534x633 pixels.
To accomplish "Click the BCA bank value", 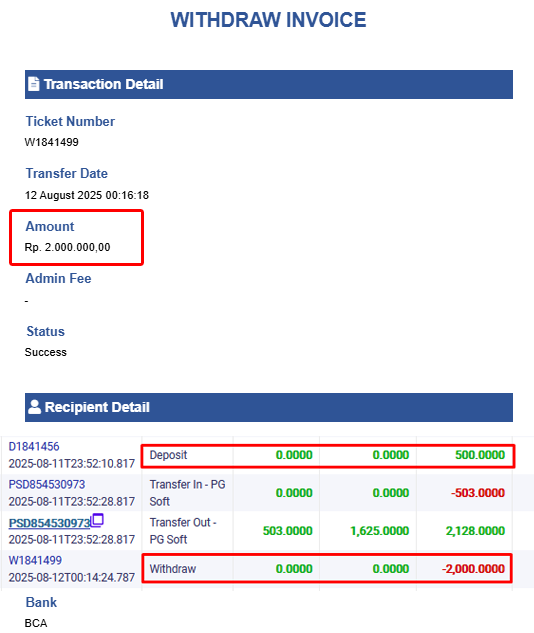I will click(x=36, y=623).
